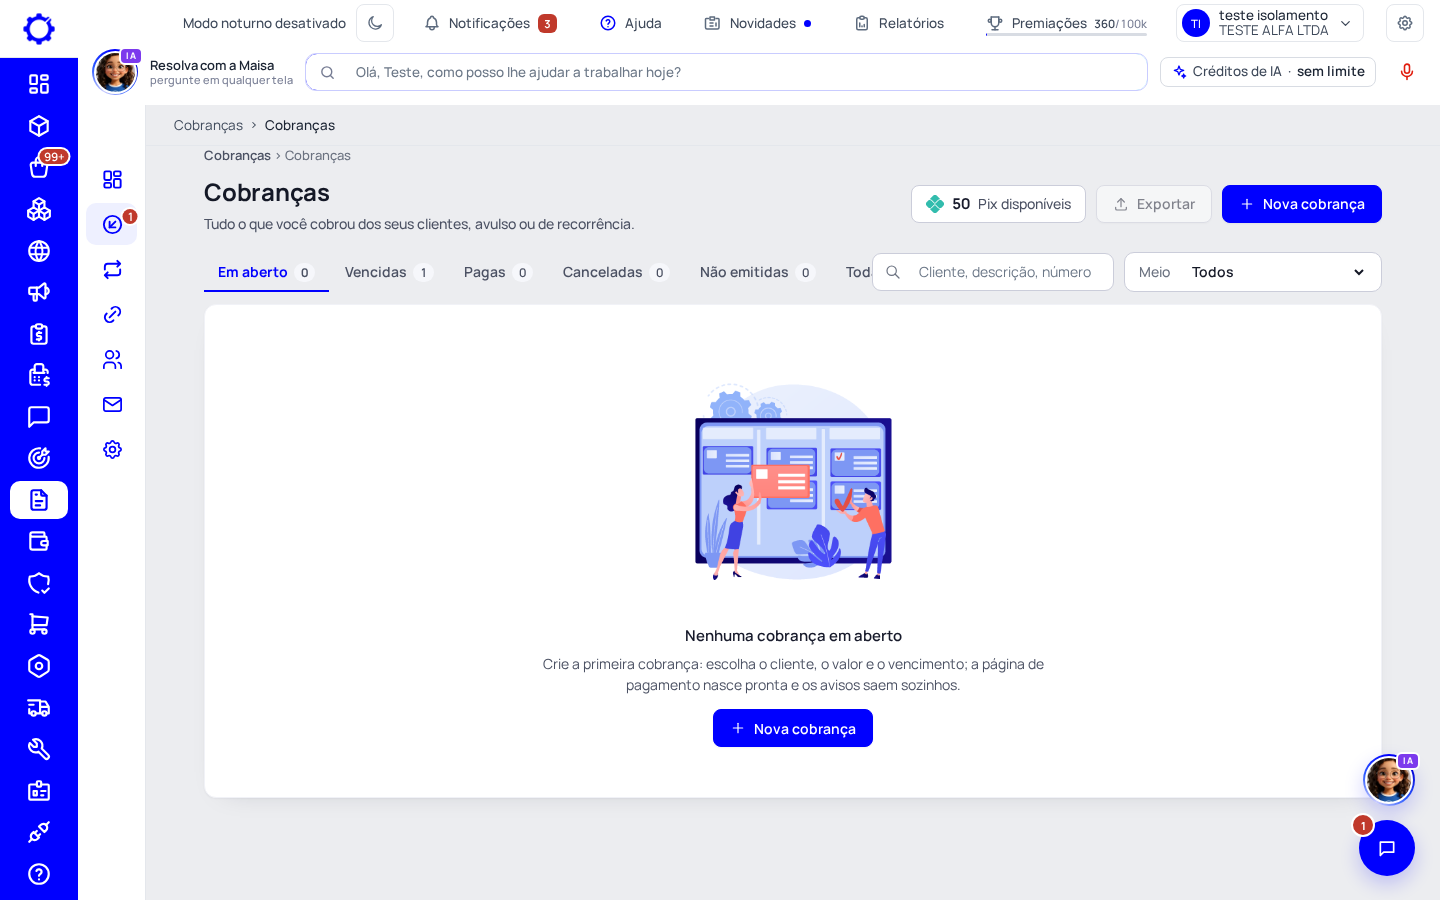Open the customers people icon in secondary sidebar
The height and width of the screenshot is (900, 1440).
tap(112, 359)
